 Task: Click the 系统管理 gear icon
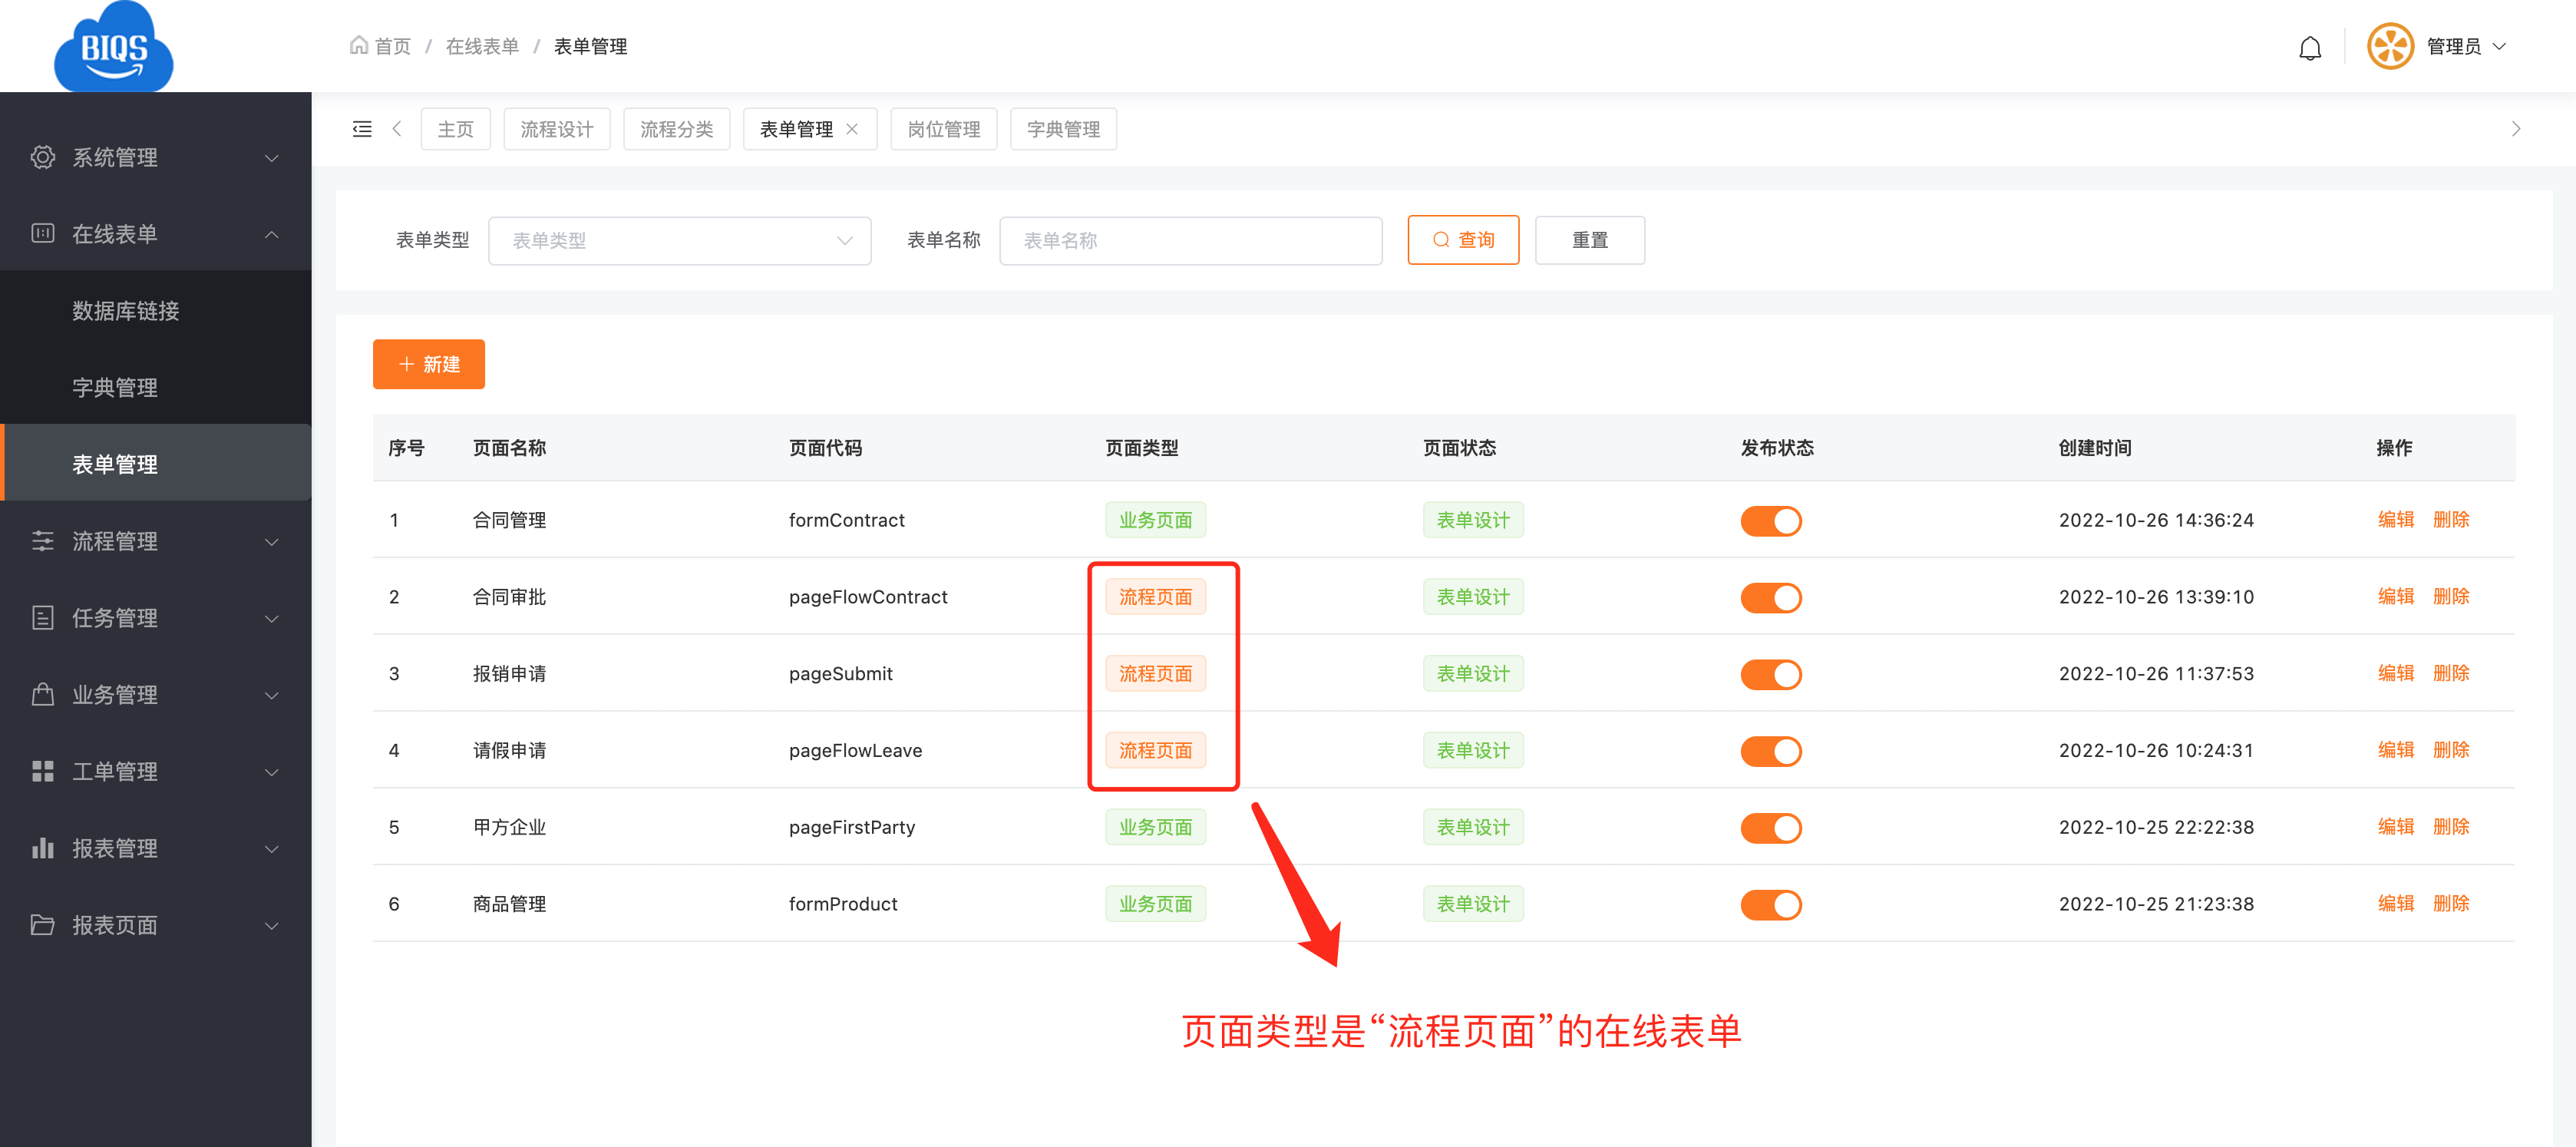(x=42, y=157)
